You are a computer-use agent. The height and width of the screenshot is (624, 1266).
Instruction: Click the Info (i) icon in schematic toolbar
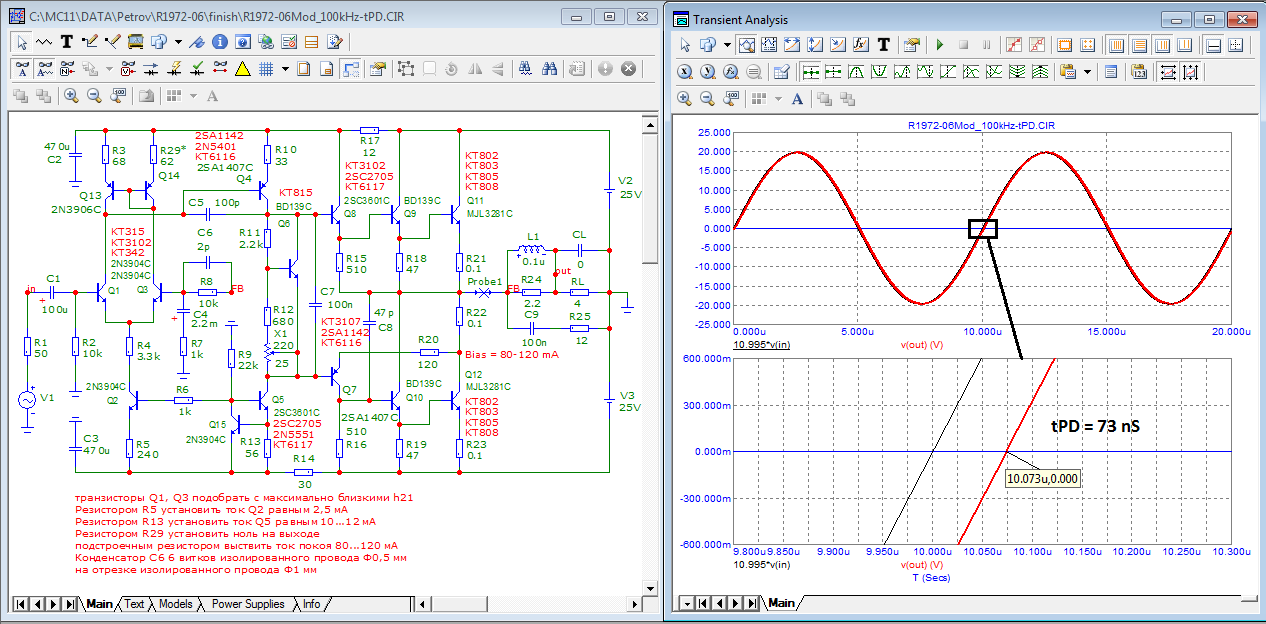[218, 42]
